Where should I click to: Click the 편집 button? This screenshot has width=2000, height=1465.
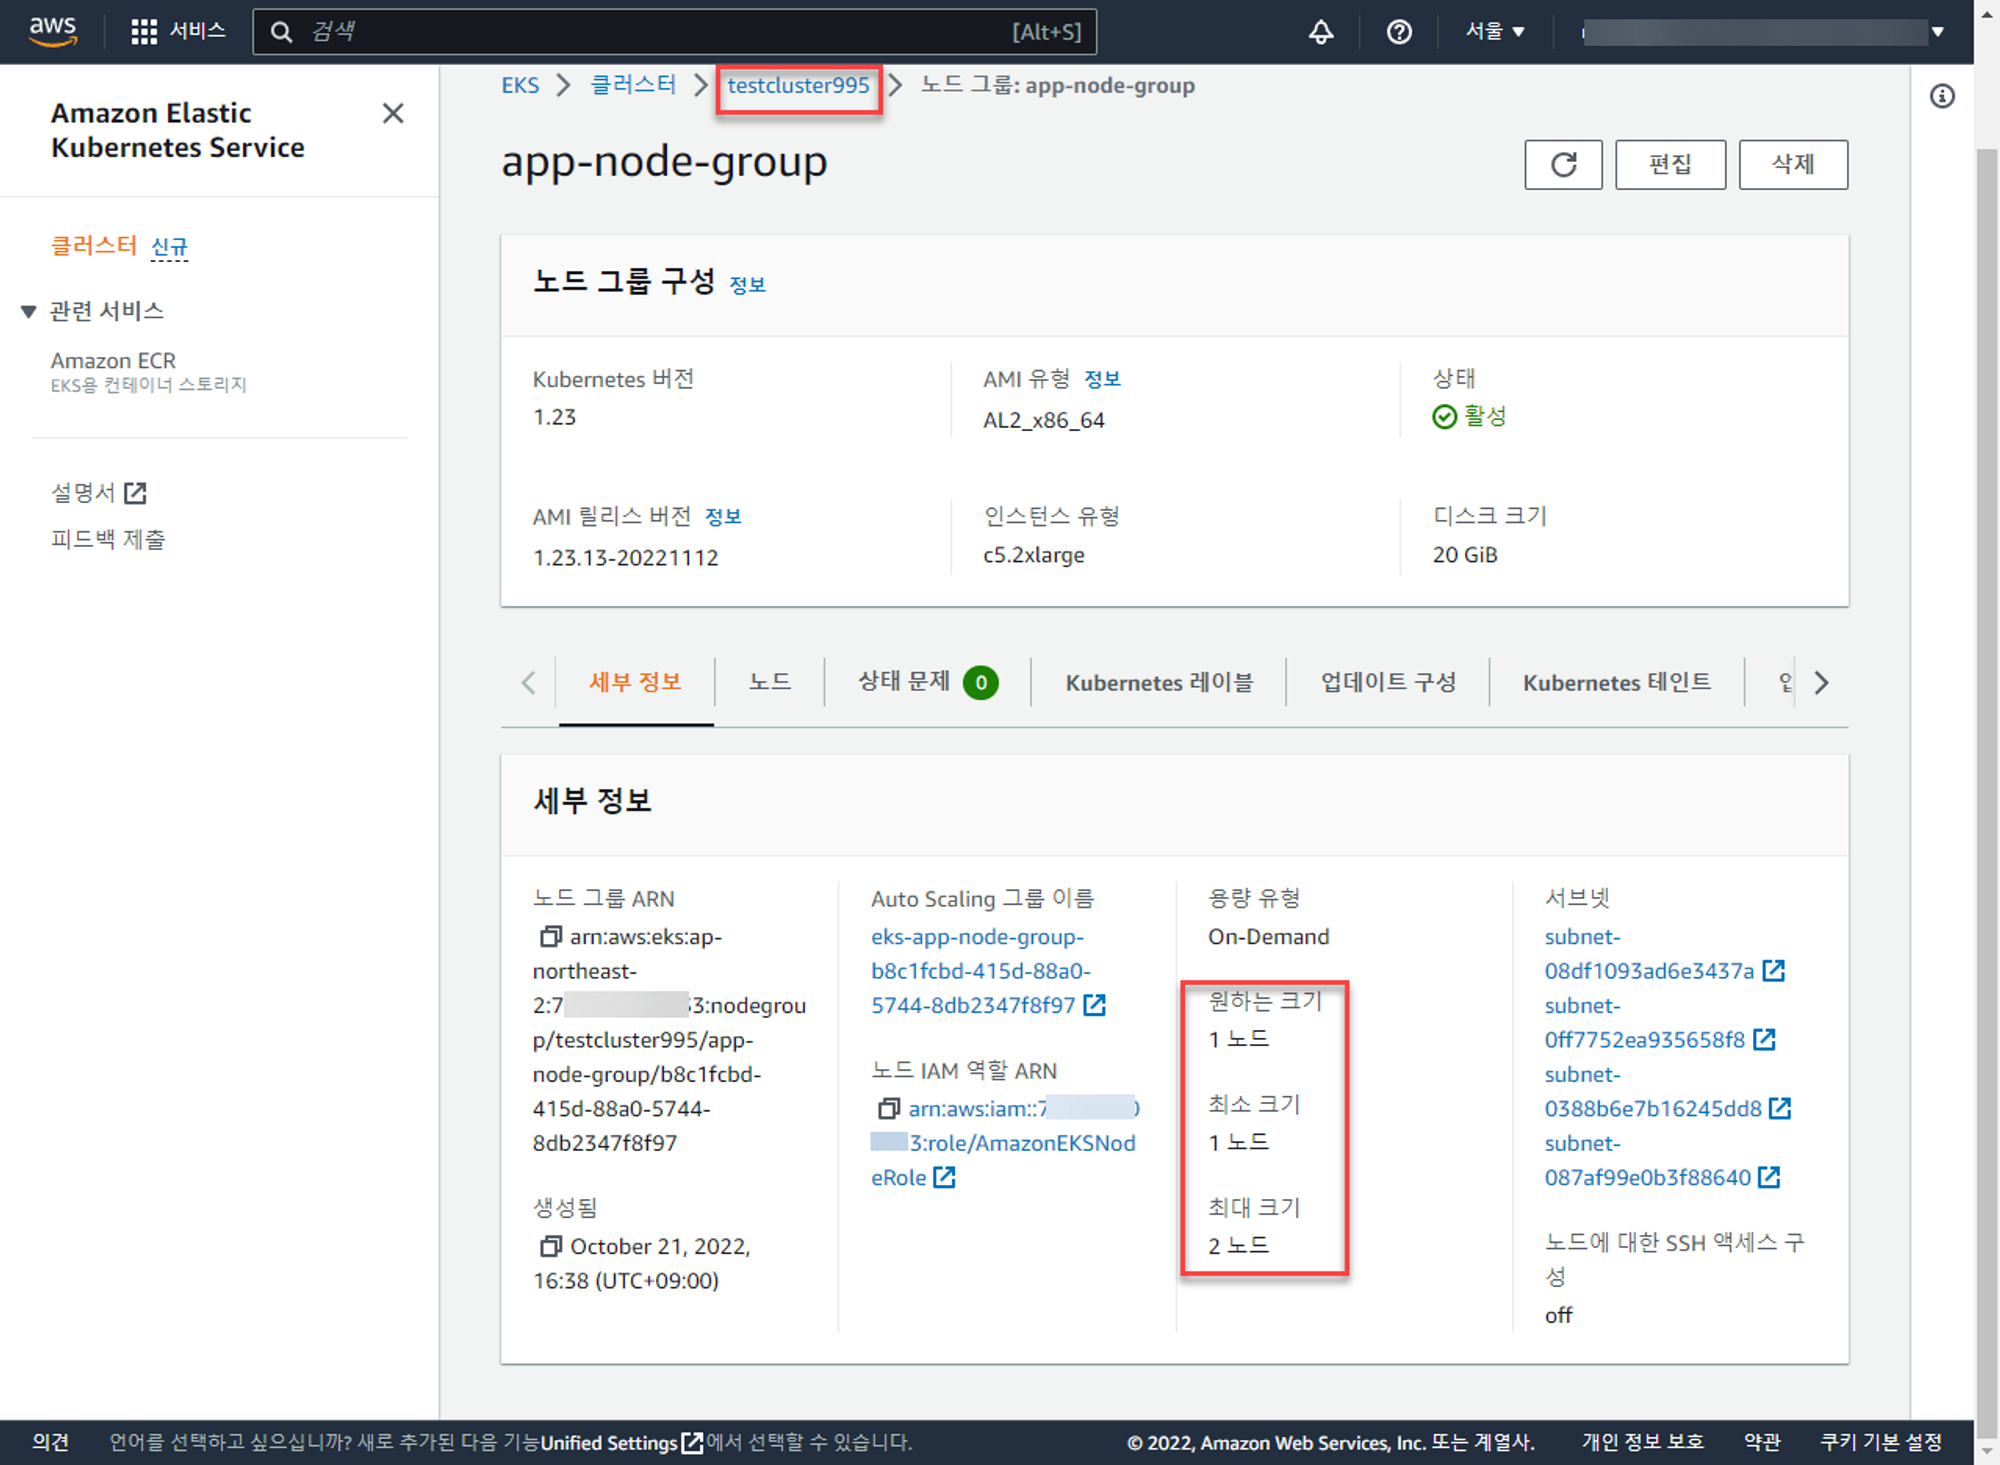[x=1670, y=164]
